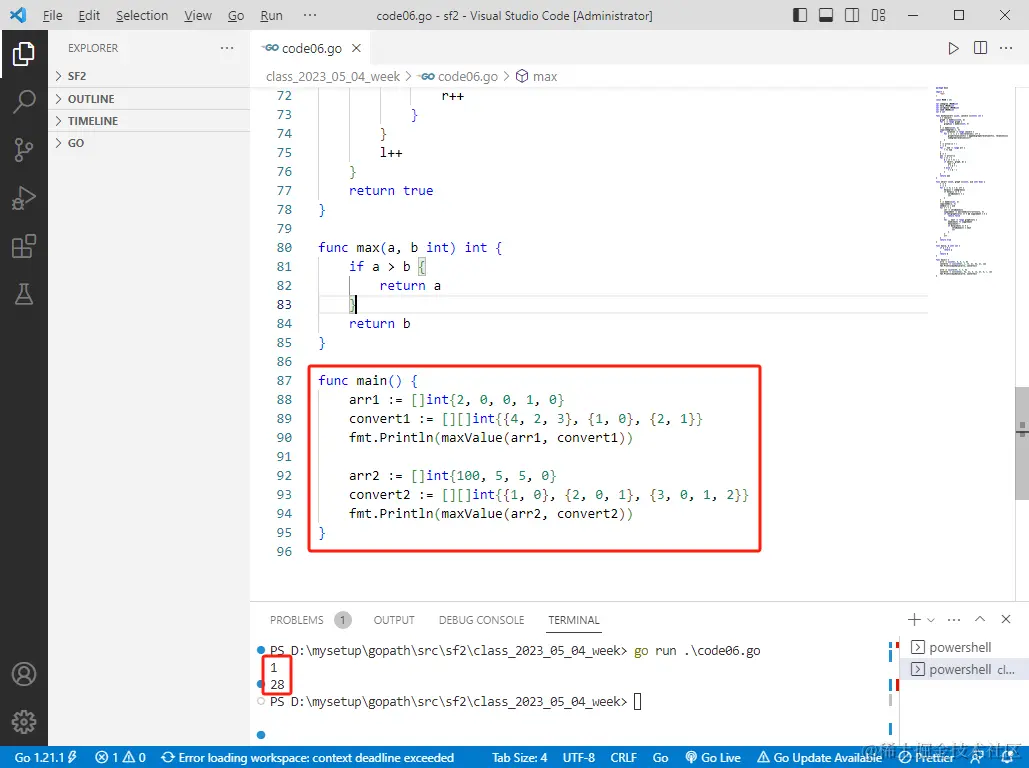The height and width of the screenshot is (768, 1029).
Task: Open errors and warnings status indicator
Action: tap(120, 757)
